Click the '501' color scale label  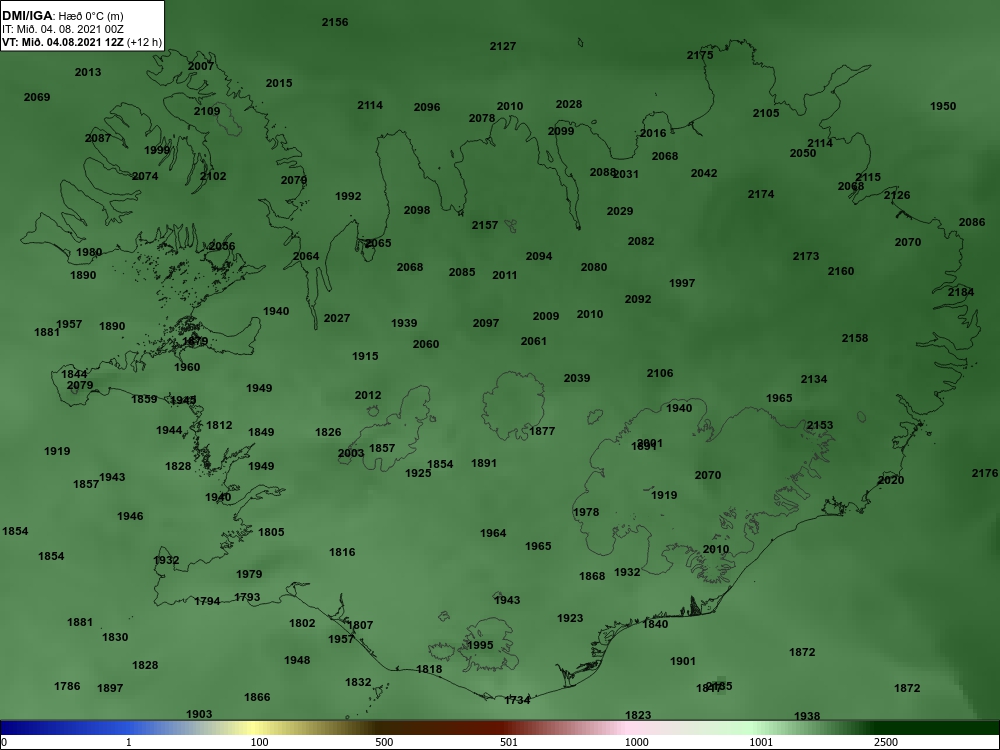(509, 742)
